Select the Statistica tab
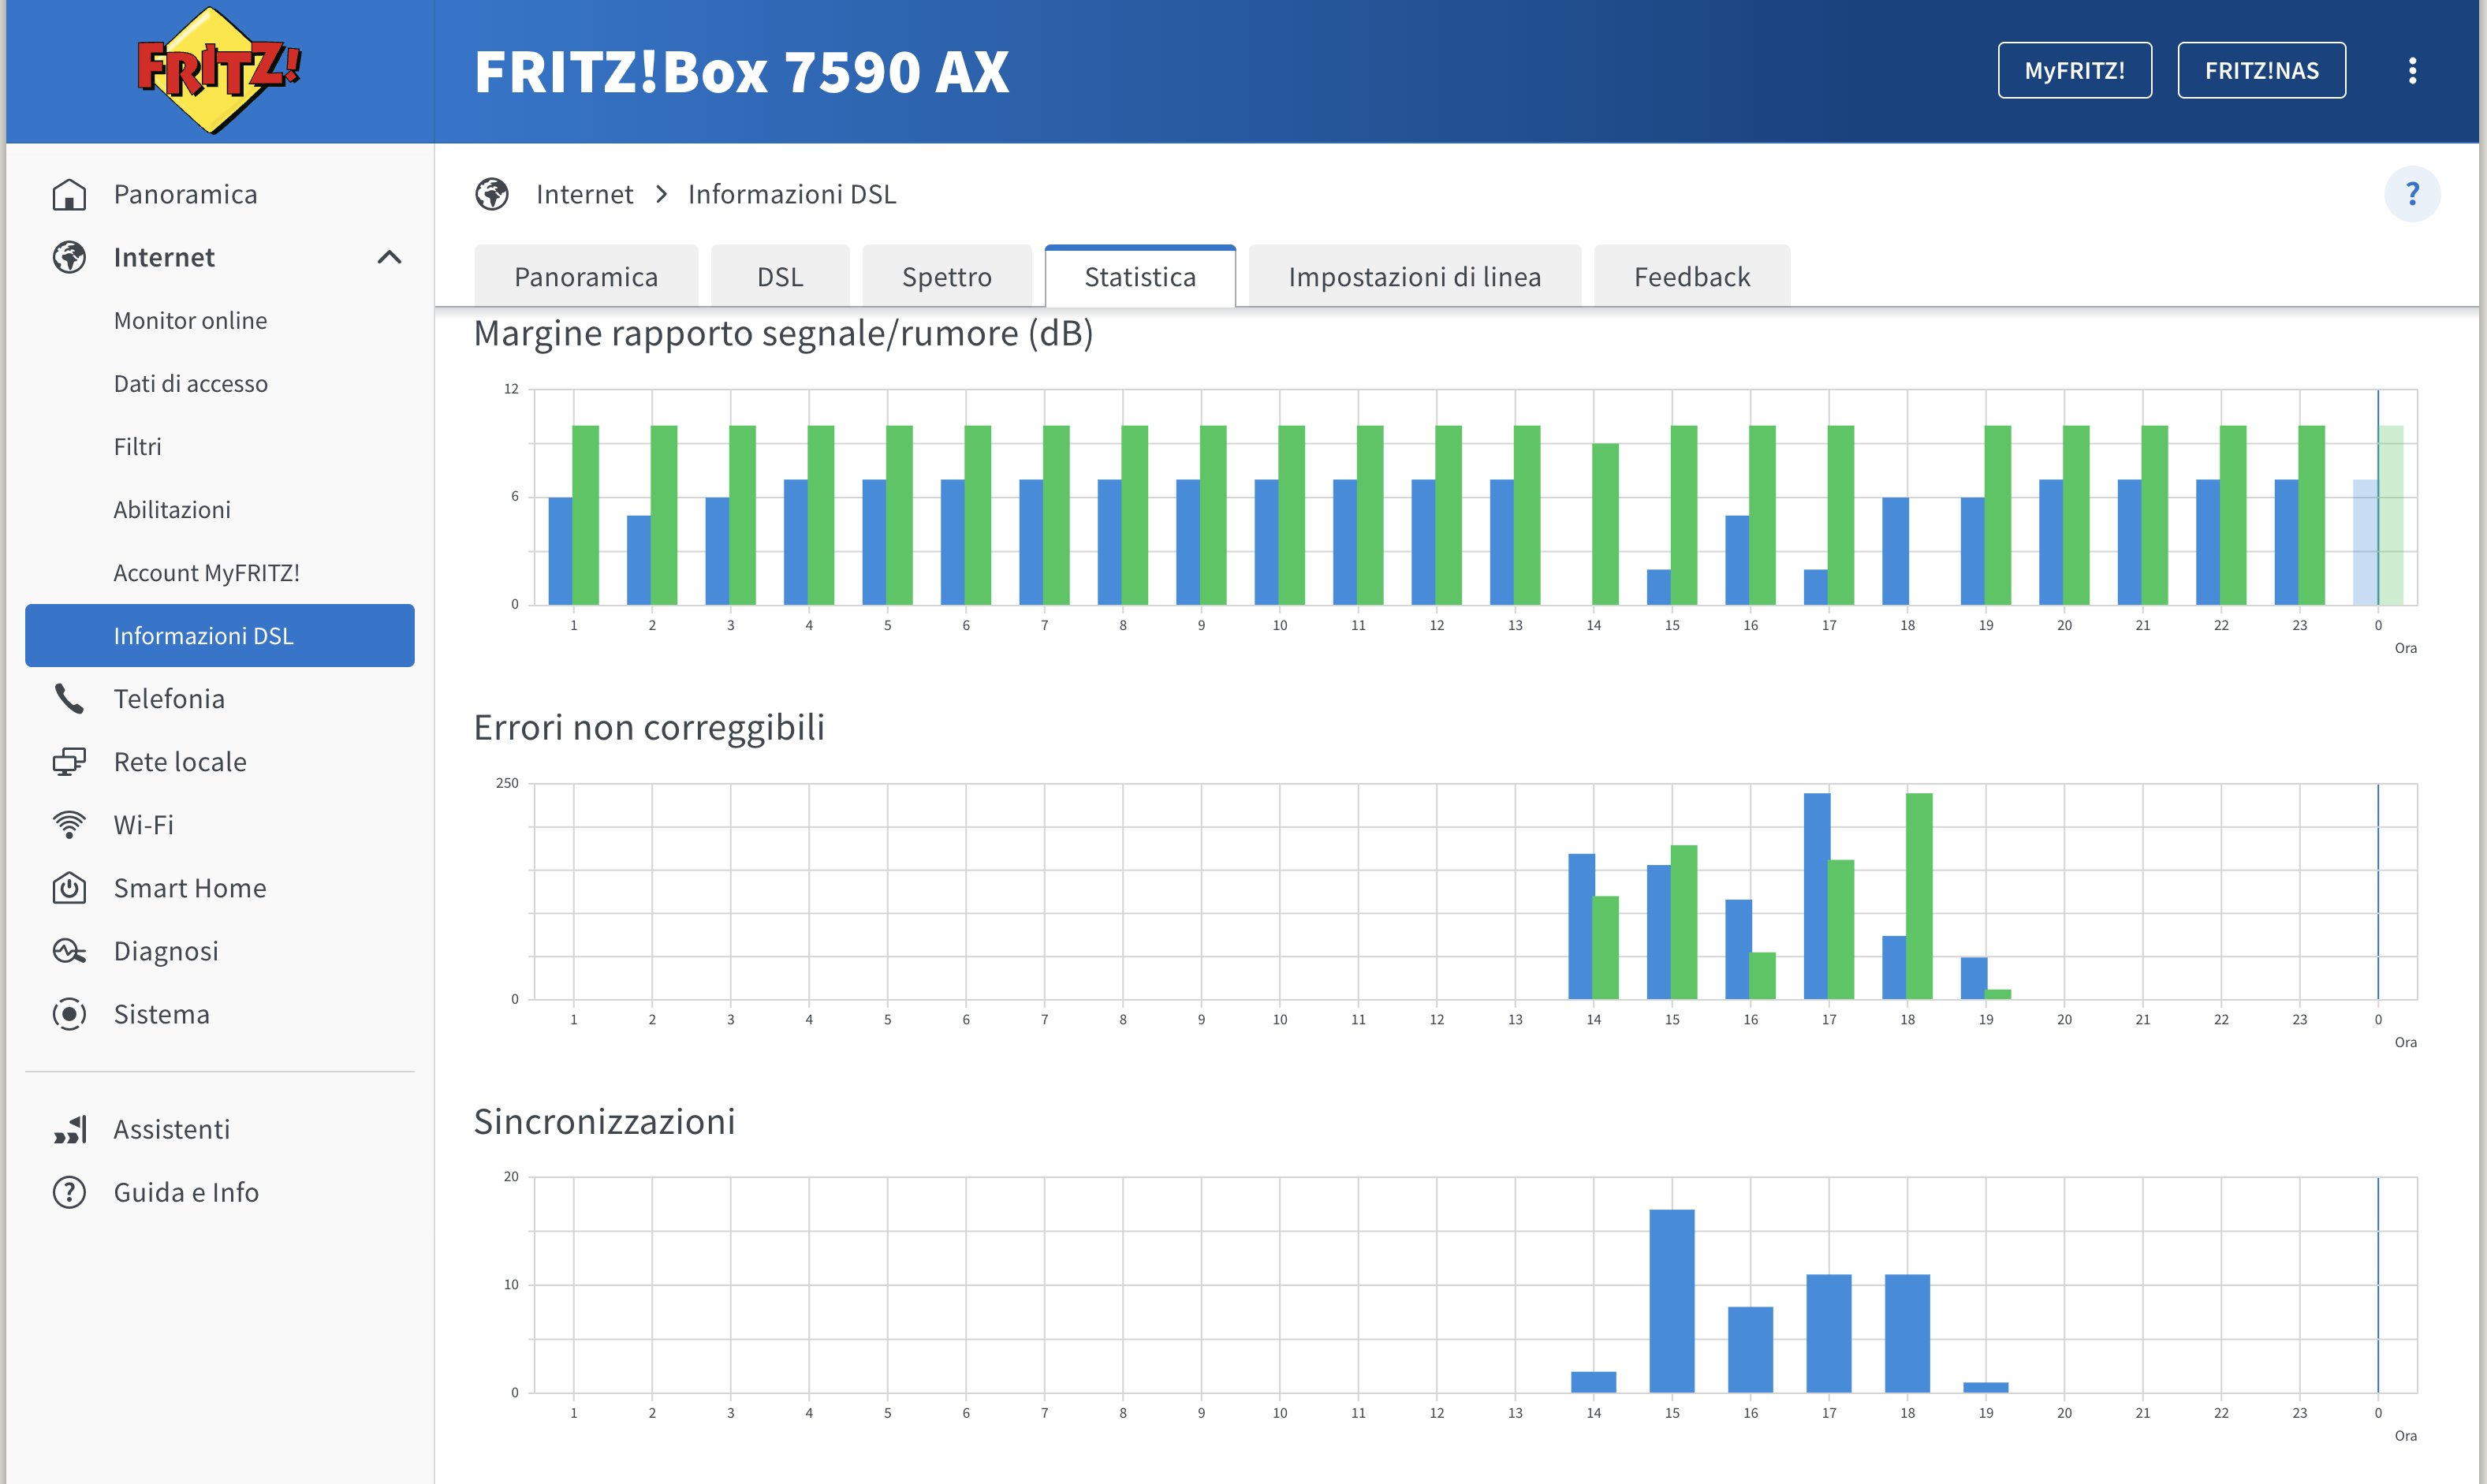 tap(1140, 276)
